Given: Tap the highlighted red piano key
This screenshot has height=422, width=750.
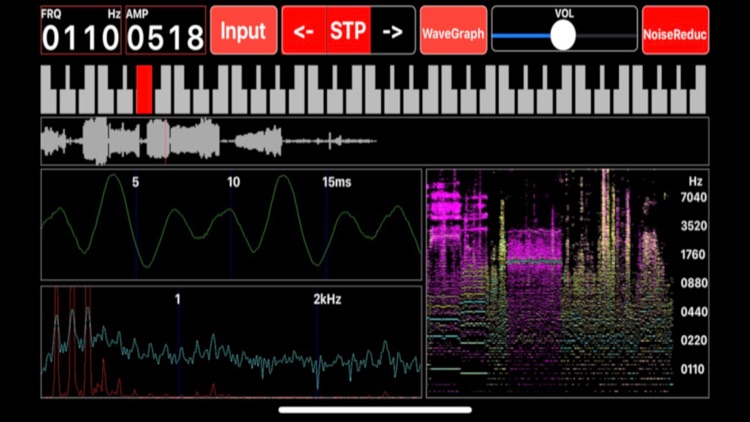Looking at the screenshot, I should coord(144,89).
